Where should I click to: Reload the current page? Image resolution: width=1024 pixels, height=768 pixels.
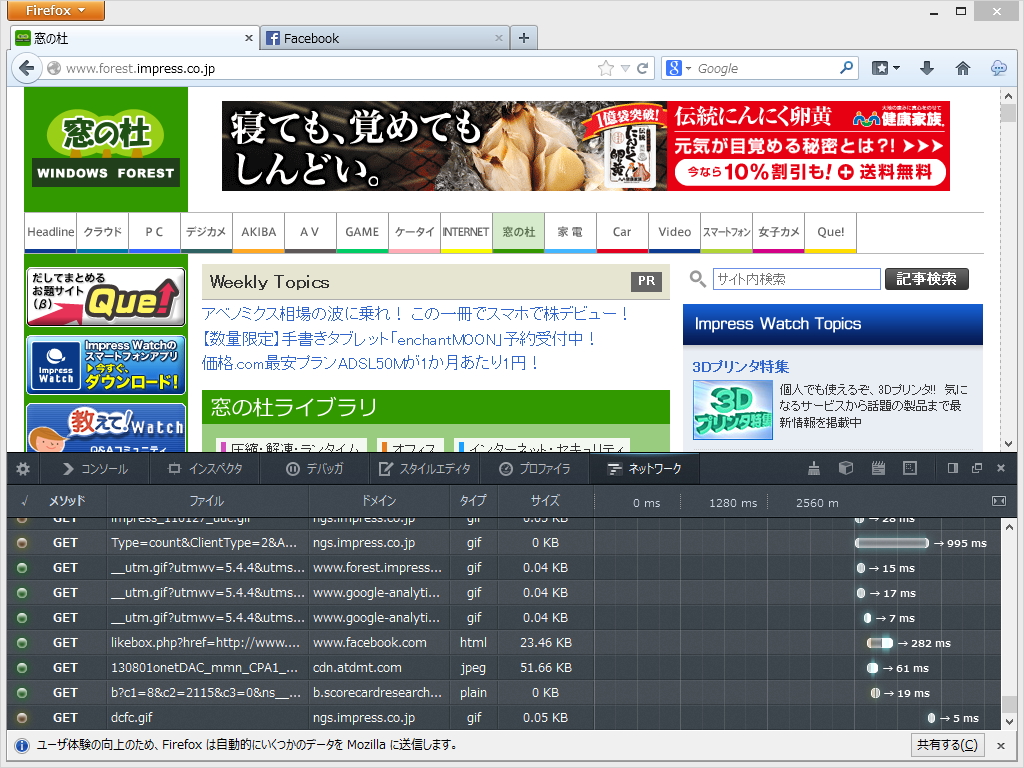click(x=641, y=68)
